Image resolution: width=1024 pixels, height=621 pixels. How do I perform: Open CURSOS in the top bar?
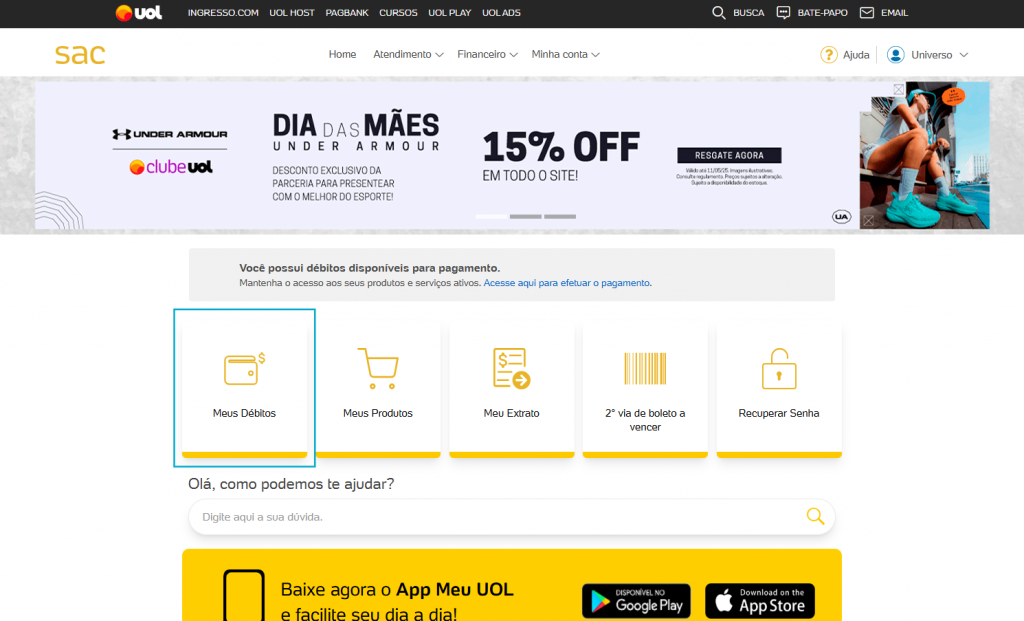click(398, 13)
